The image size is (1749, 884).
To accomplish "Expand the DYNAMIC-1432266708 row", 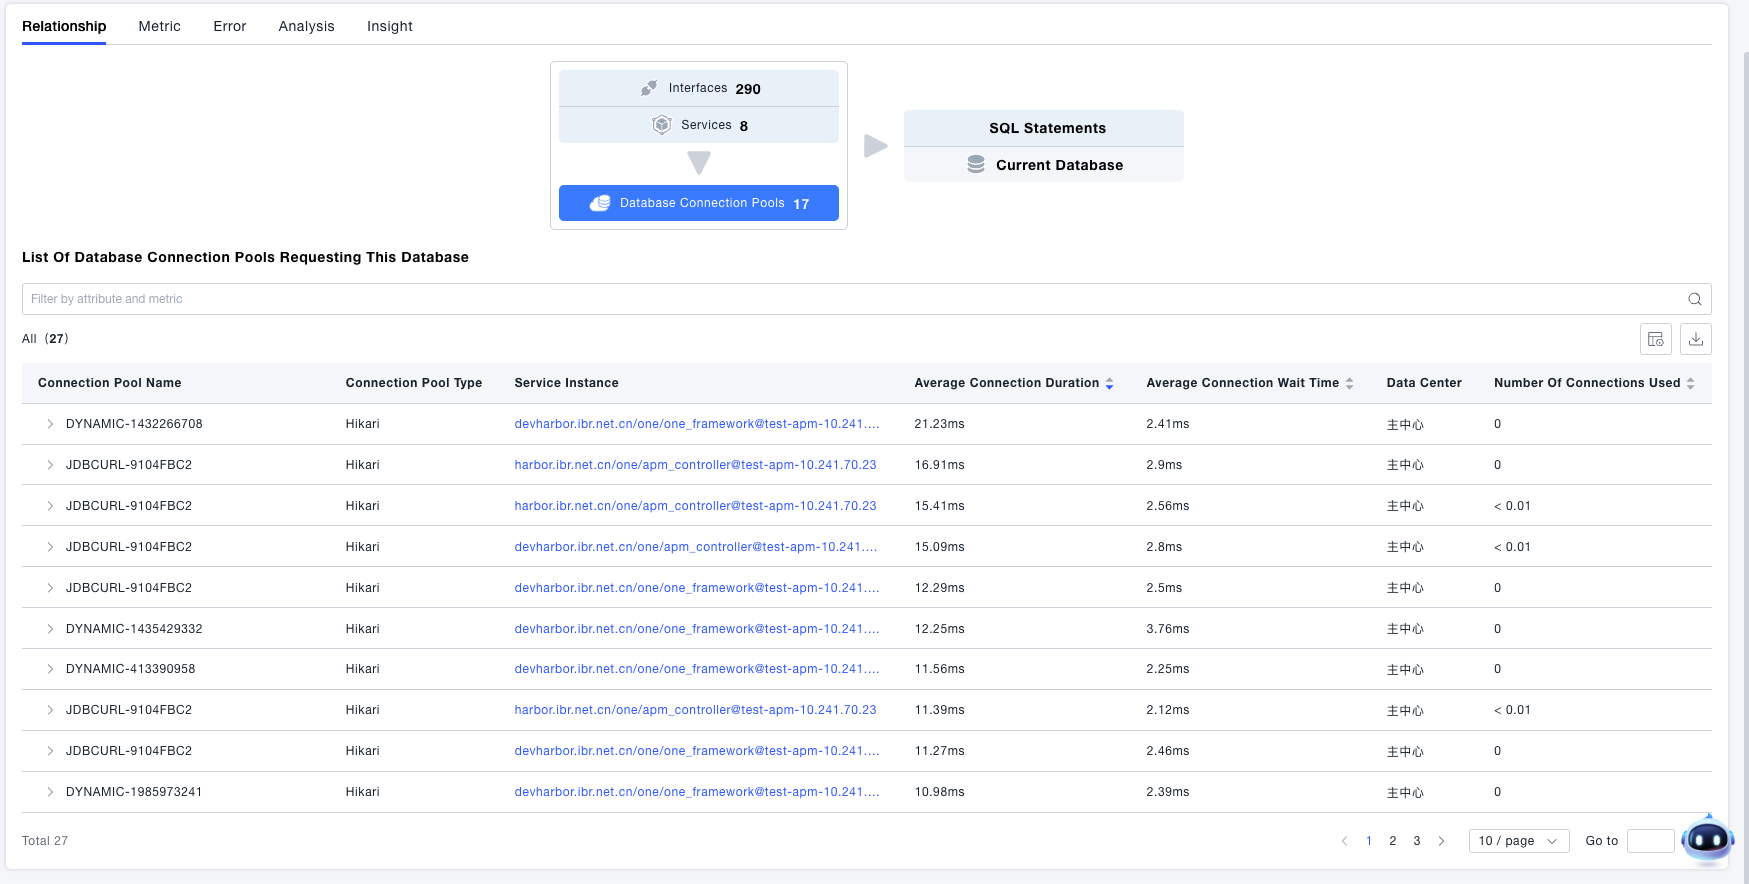I will coord(50,424).
